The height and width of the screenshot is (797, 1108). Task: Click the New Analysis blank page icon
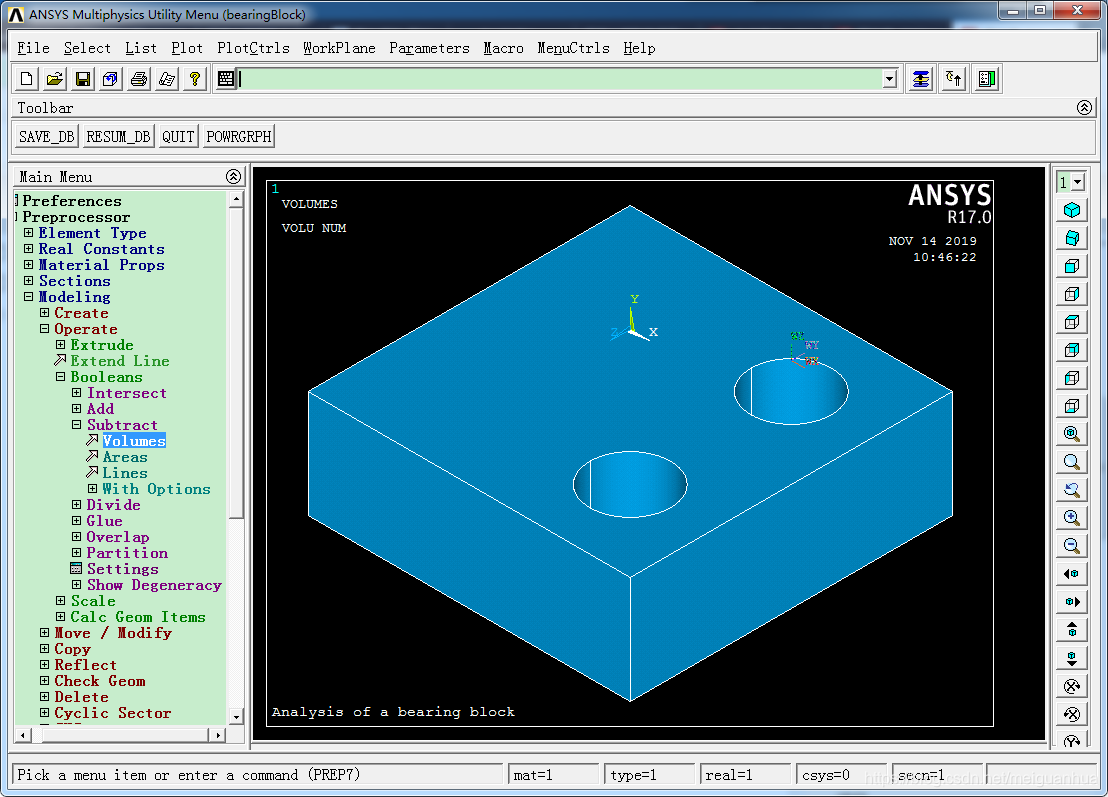tap(27, 79)
